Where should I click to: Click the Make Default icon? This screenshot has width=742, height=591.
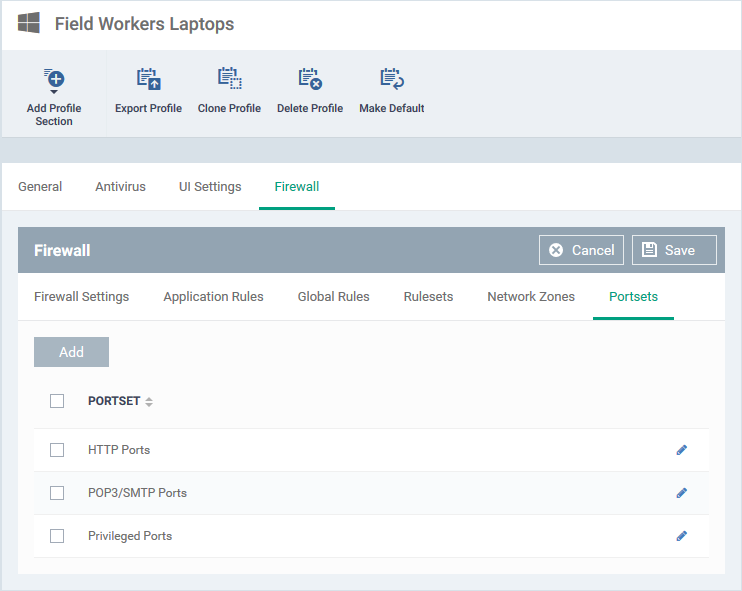pos(392,79)
